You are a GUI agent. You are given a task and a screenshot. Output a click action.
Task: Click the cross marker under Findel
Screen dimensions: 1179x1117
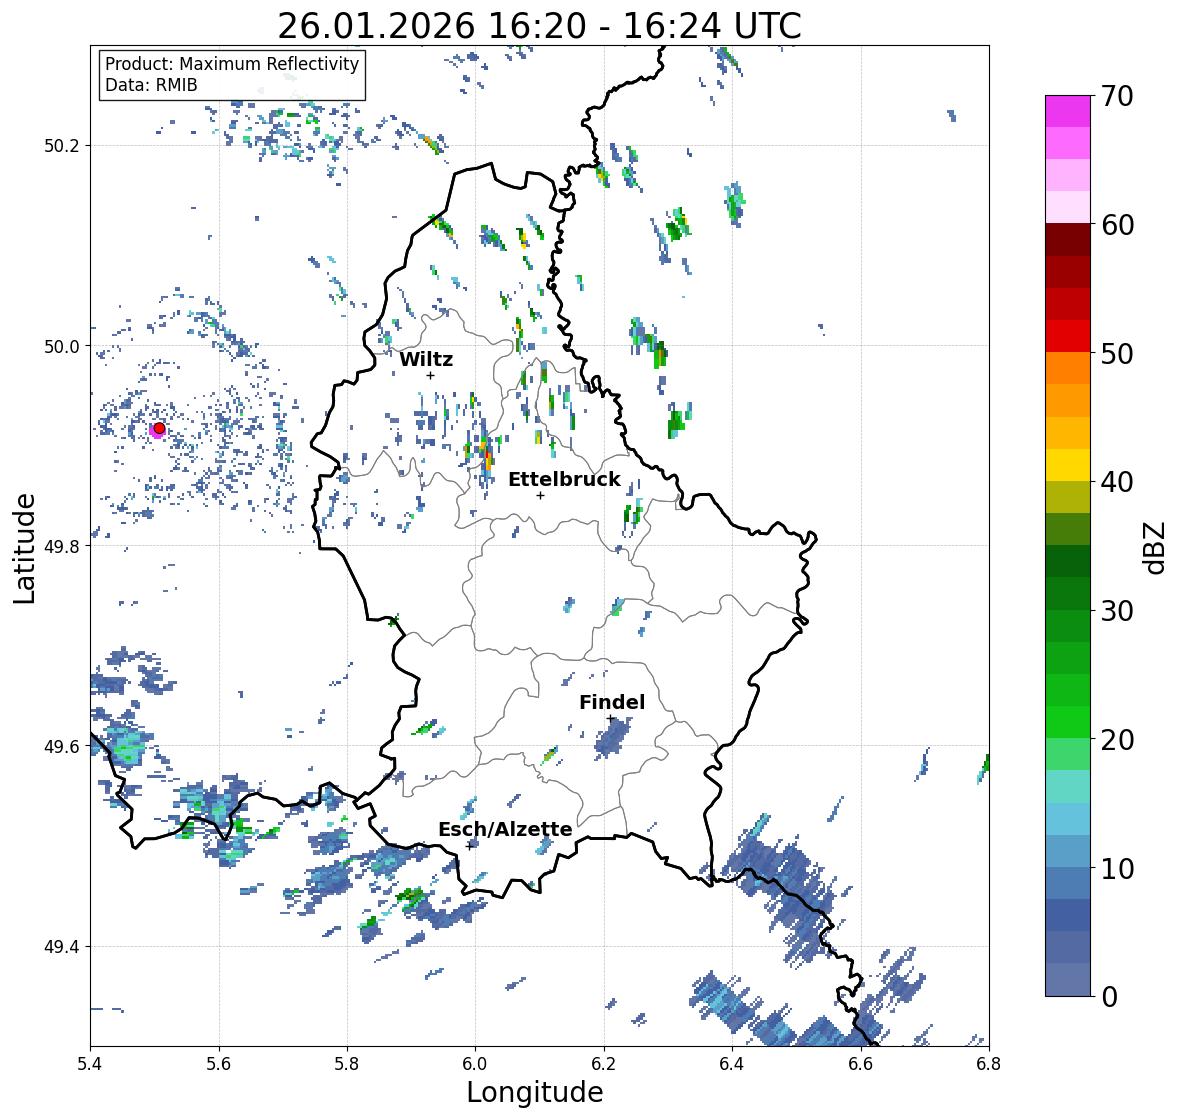point(610,719)
